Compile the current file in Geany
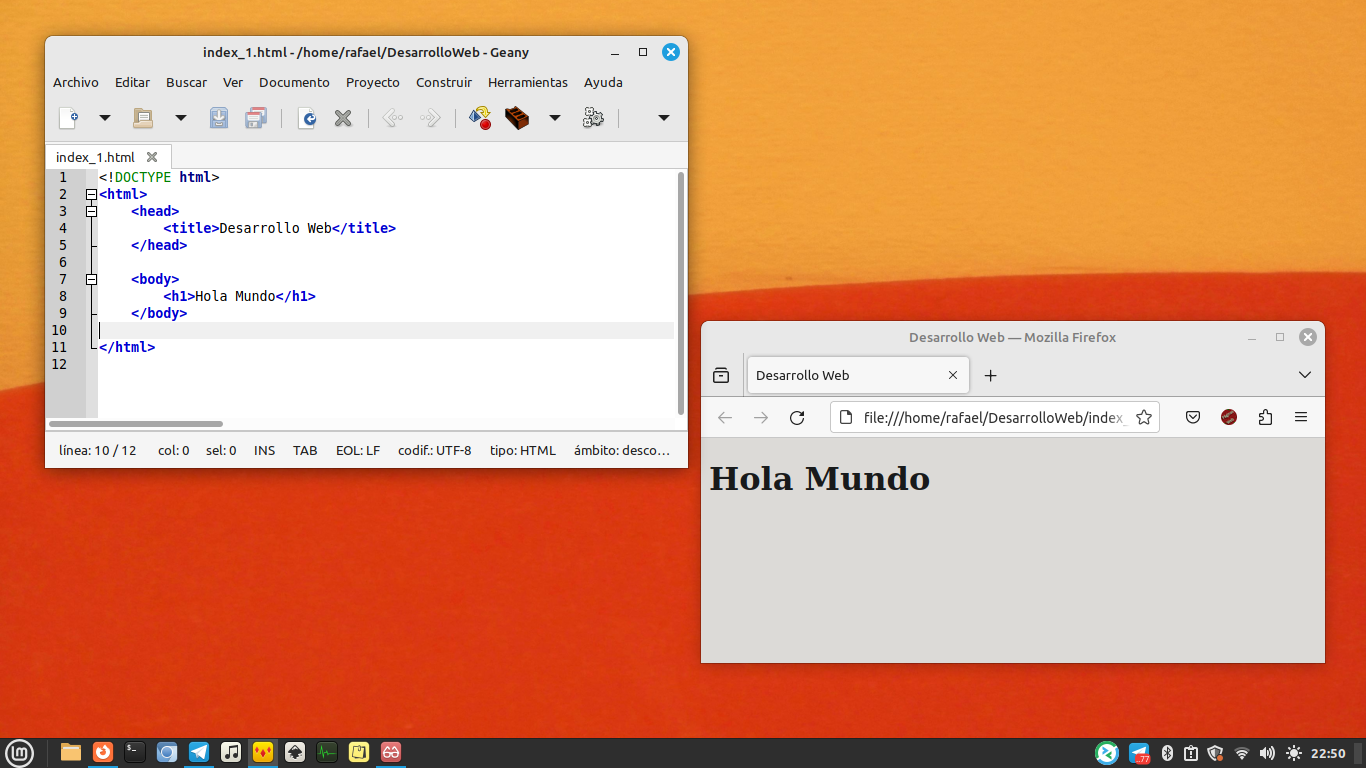Screen dimensions: 1366x768 pos(480,118)
